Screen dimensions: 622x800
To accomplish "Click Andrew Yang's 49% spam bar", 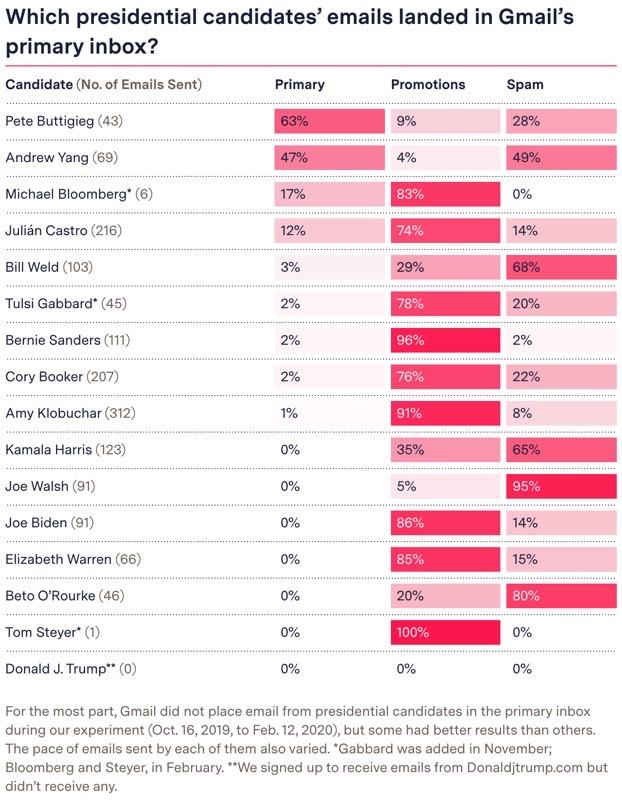I will coord(561,158).
